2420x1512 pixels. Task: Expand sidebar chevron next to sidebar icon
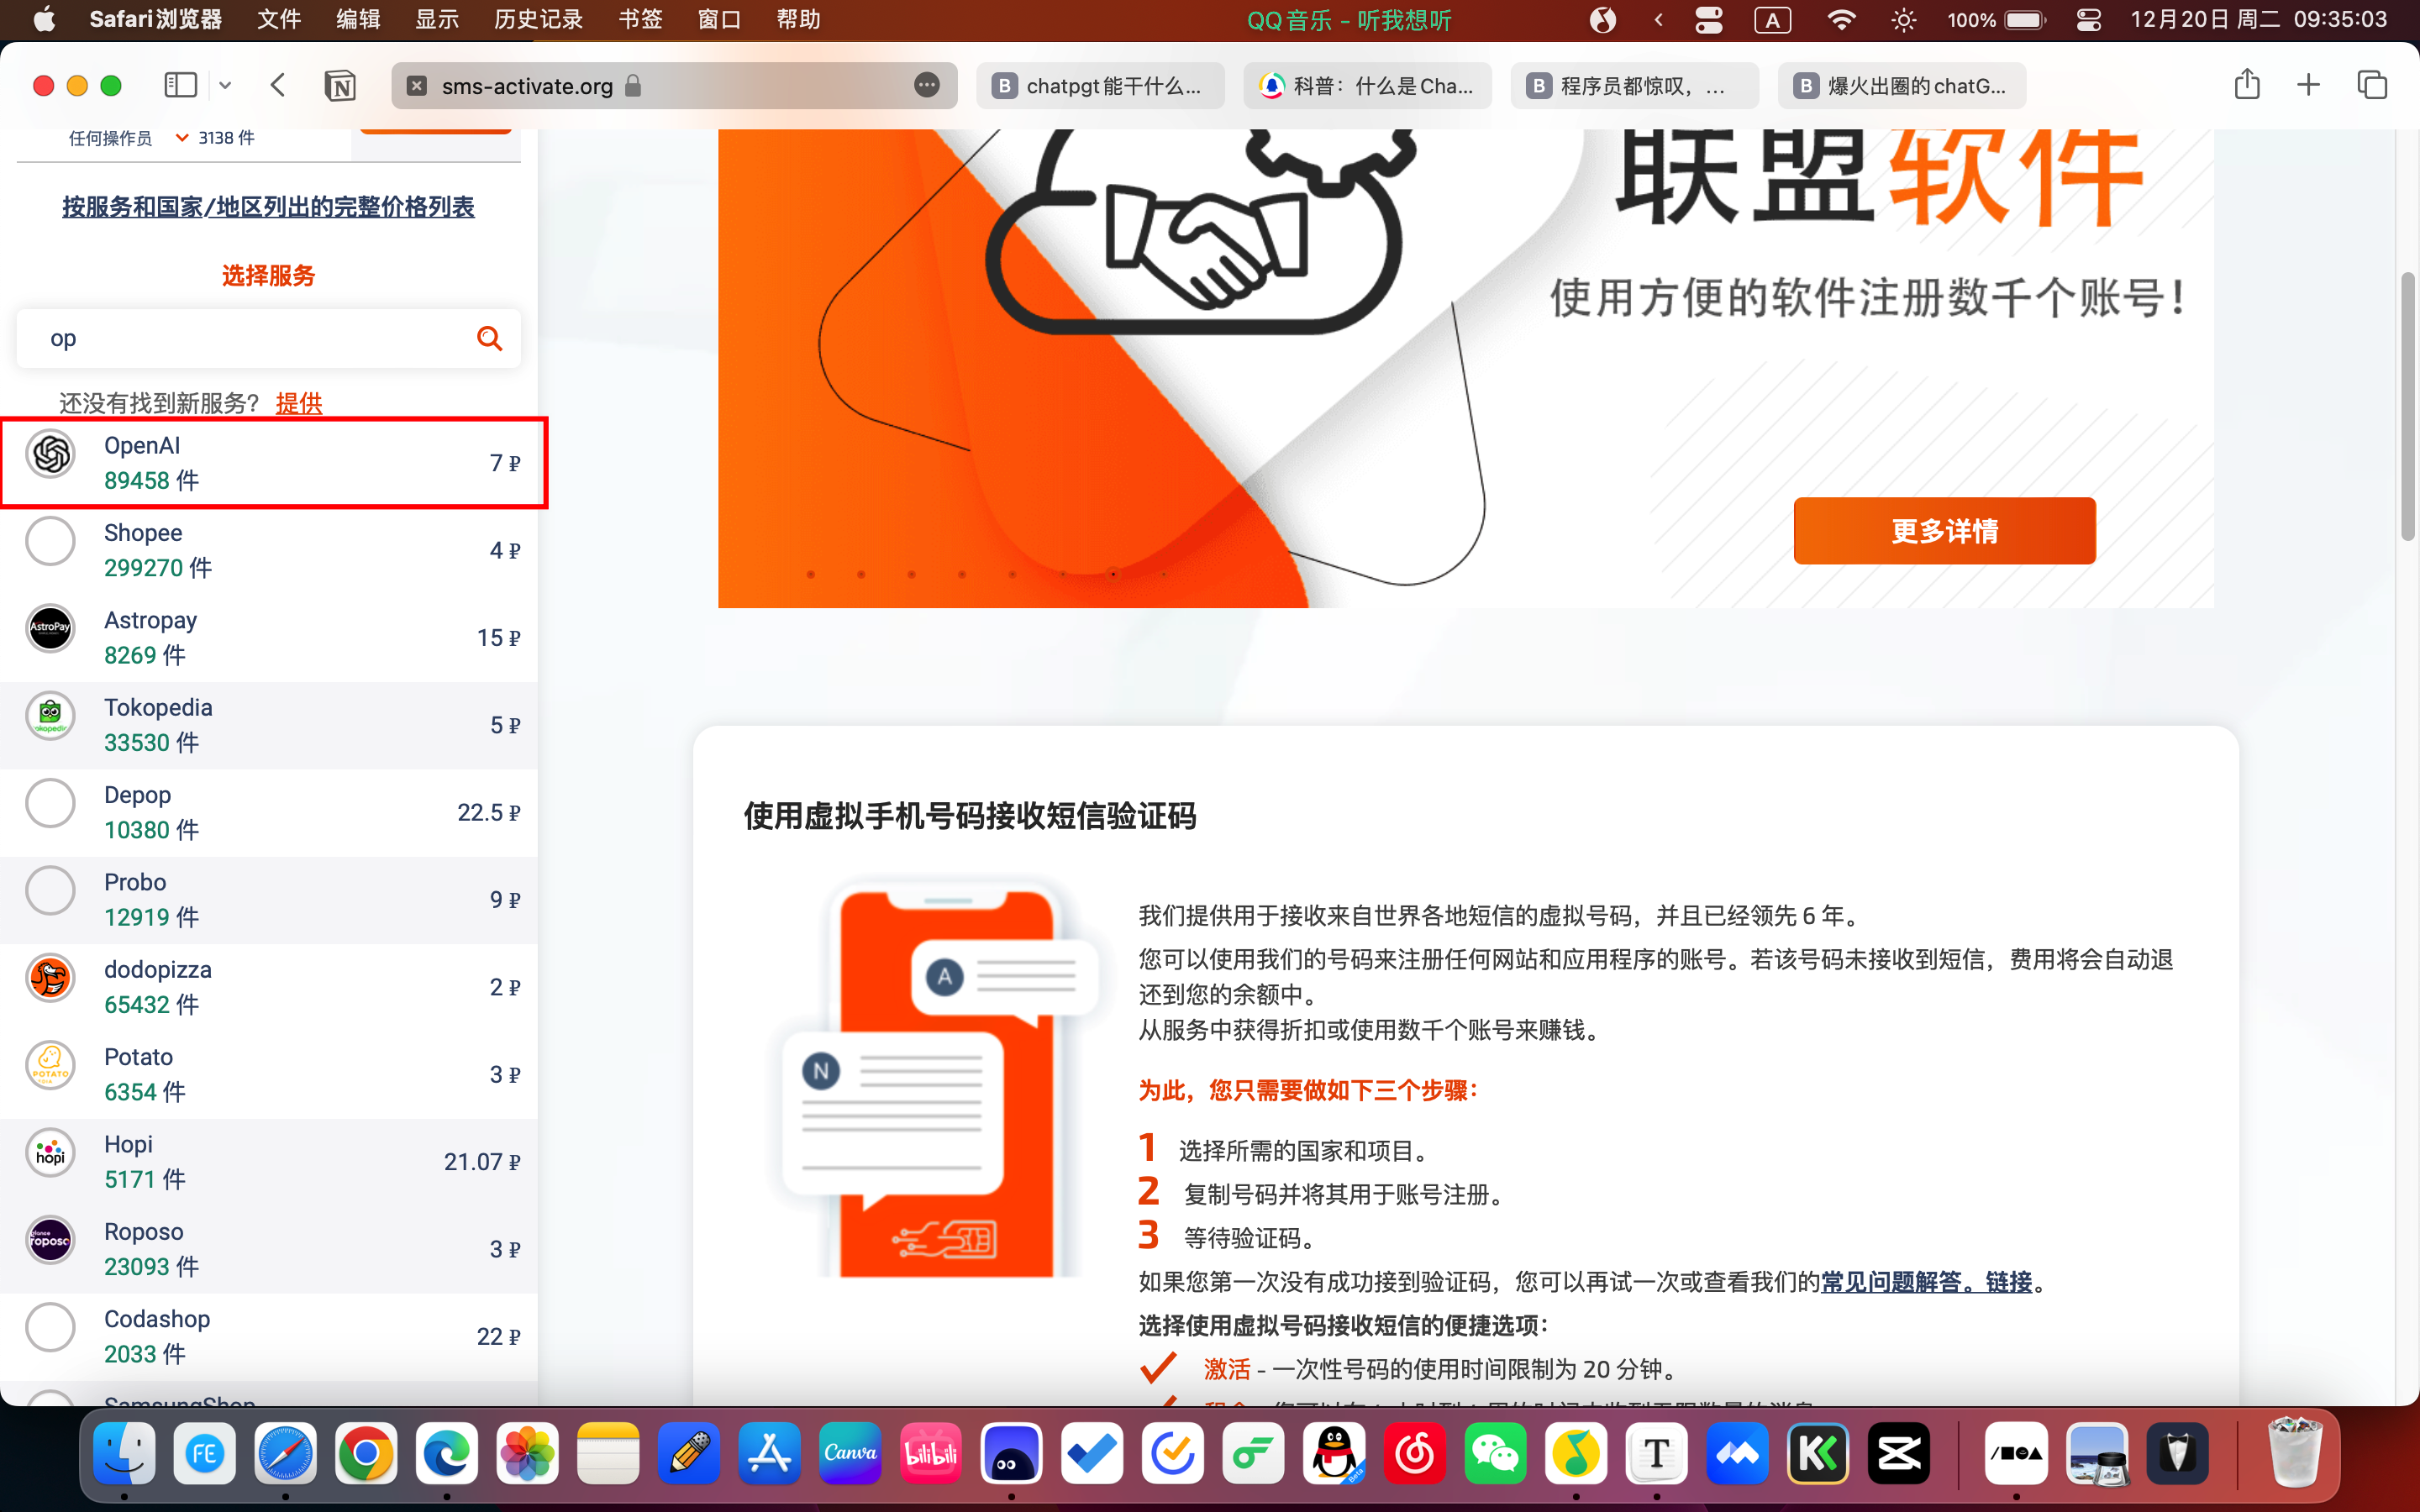click(x=225, y=85)
